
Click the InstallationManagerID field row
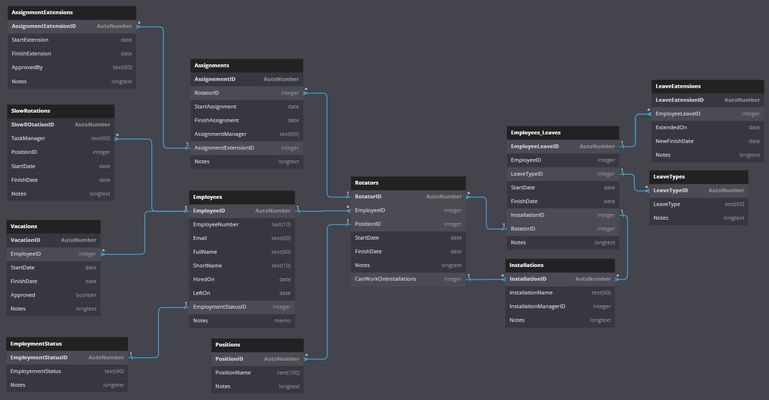click(x=560, y=306)
